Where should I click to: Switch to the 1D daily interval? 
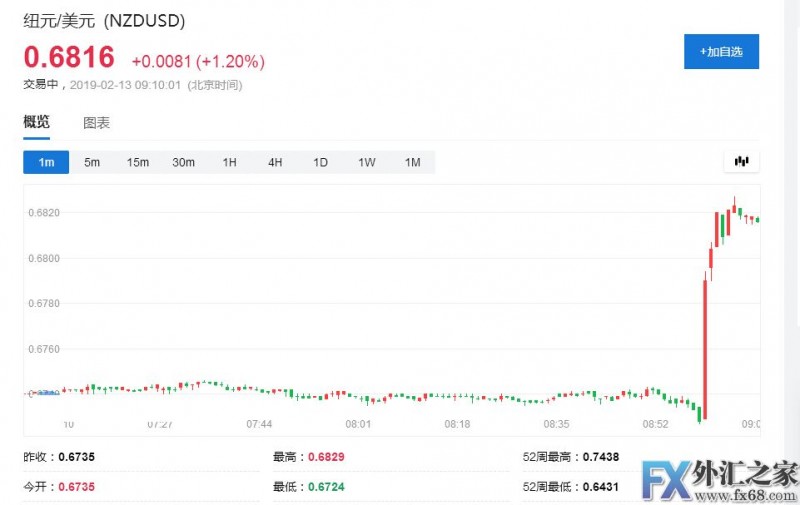point(320,162)
